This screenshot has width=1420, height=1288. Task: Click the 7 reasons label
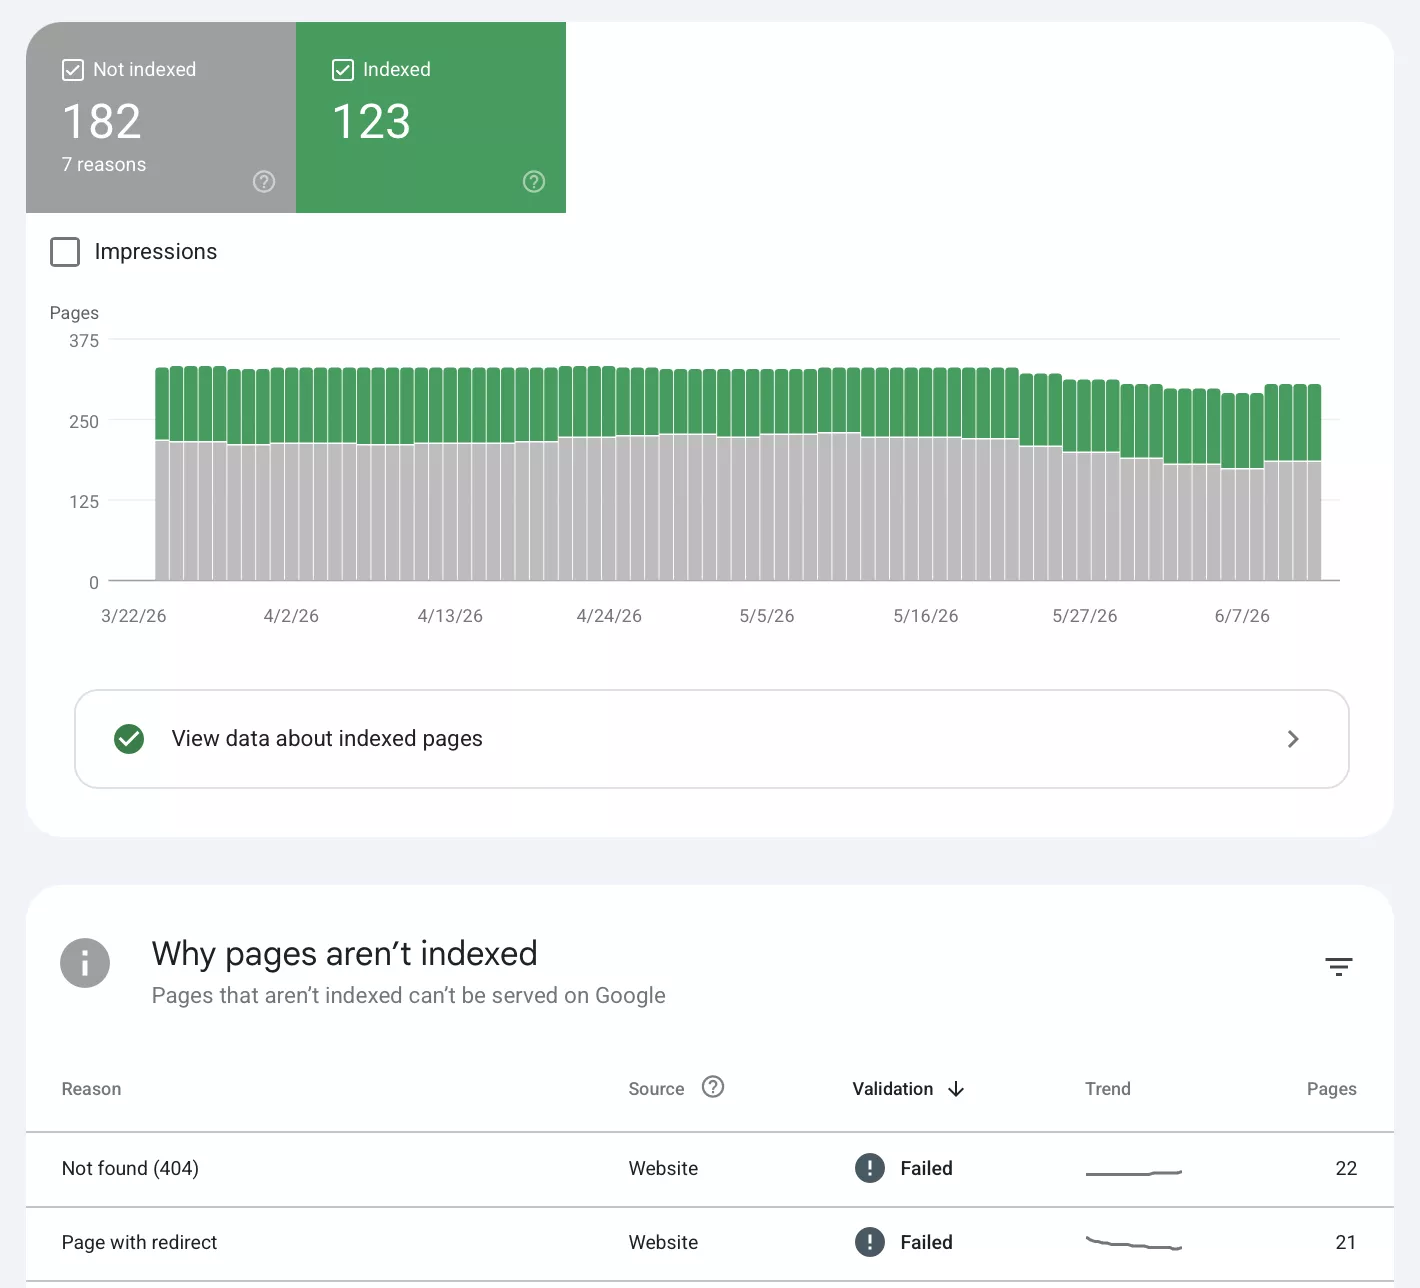pos(104,165)
